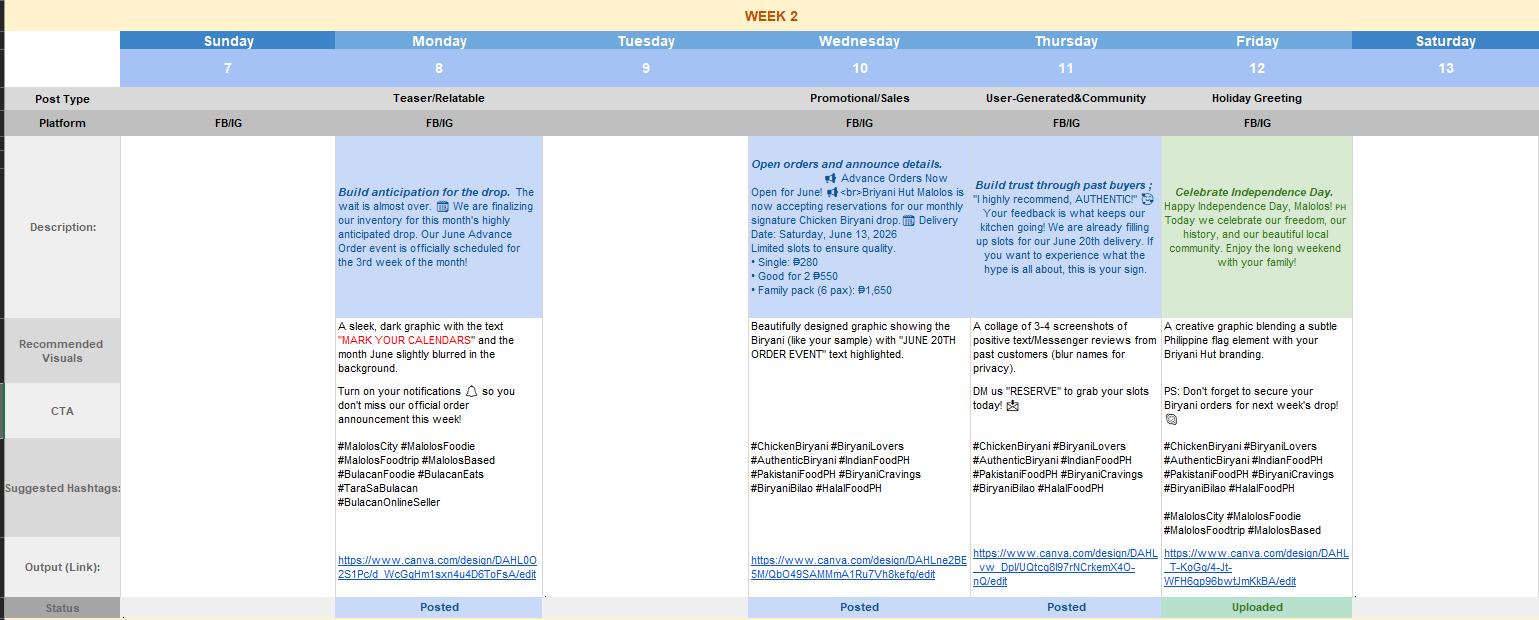Click the Sunday column header
Viewport: 1539px width, 620px height.
pos(228,41)
